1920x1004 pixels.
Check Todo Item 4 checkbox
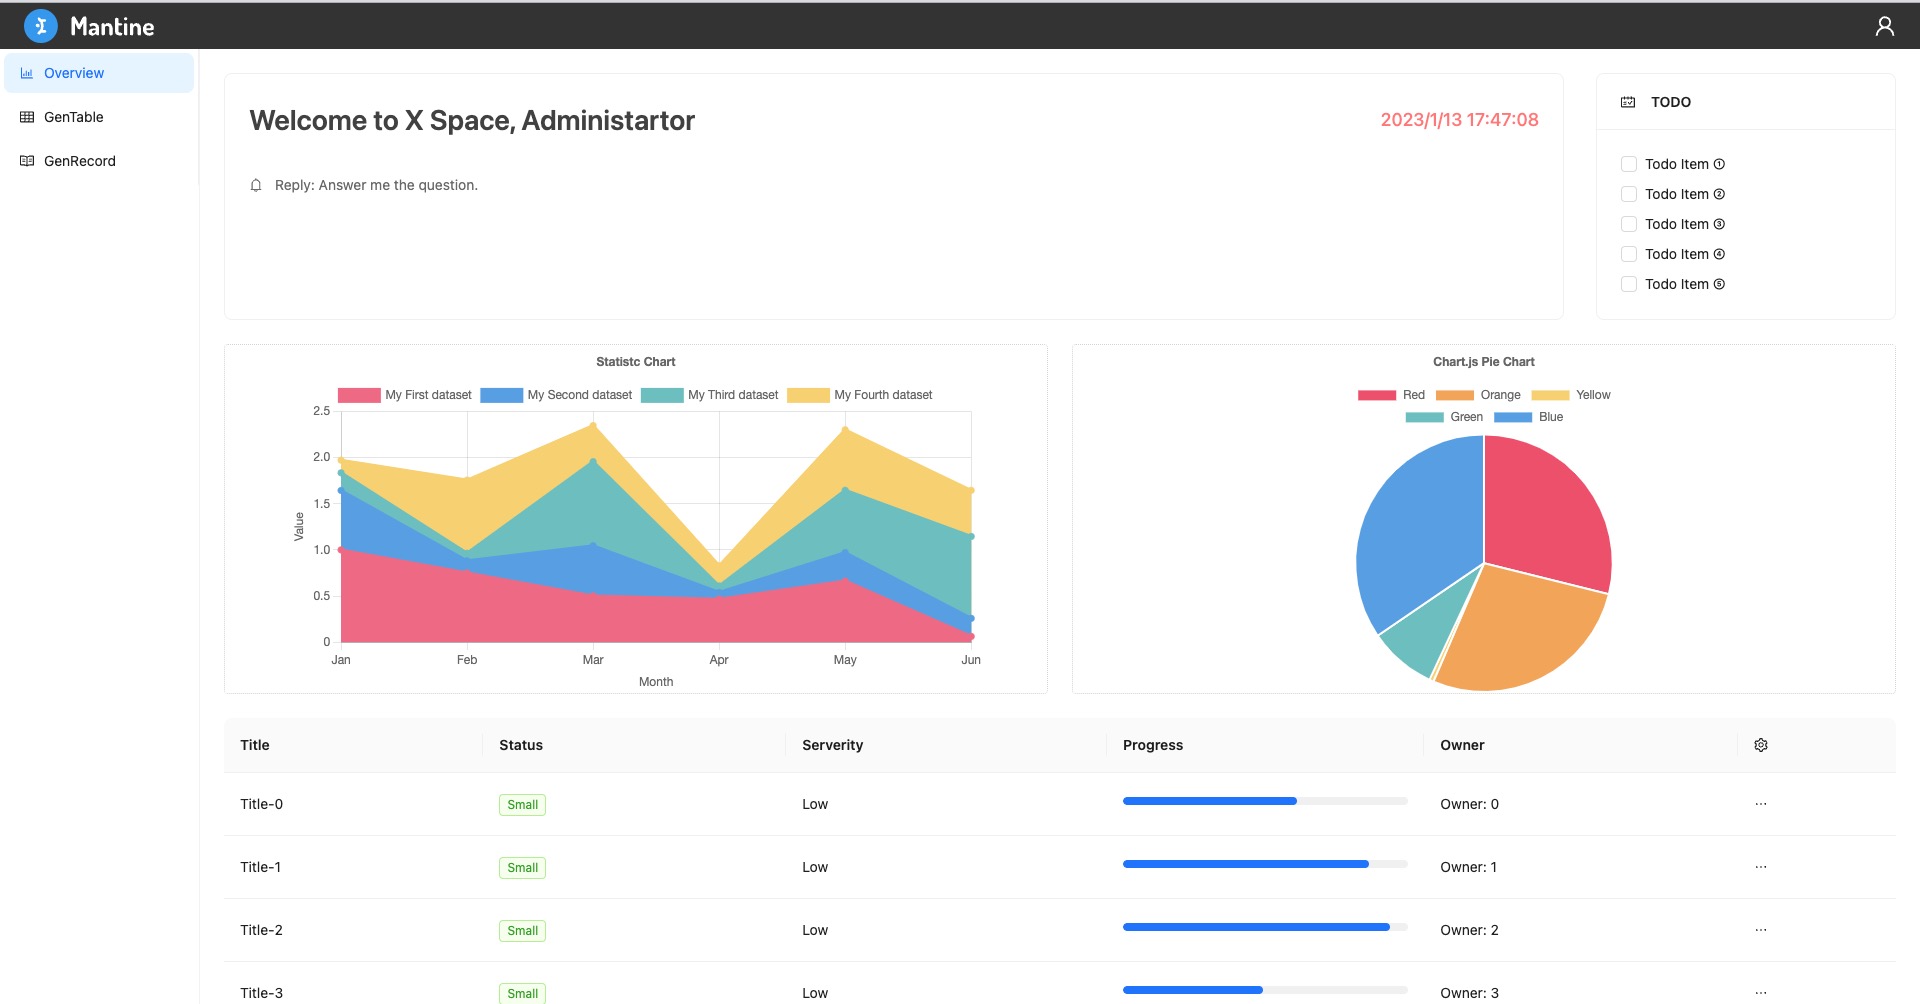(x=1629, y=254)
